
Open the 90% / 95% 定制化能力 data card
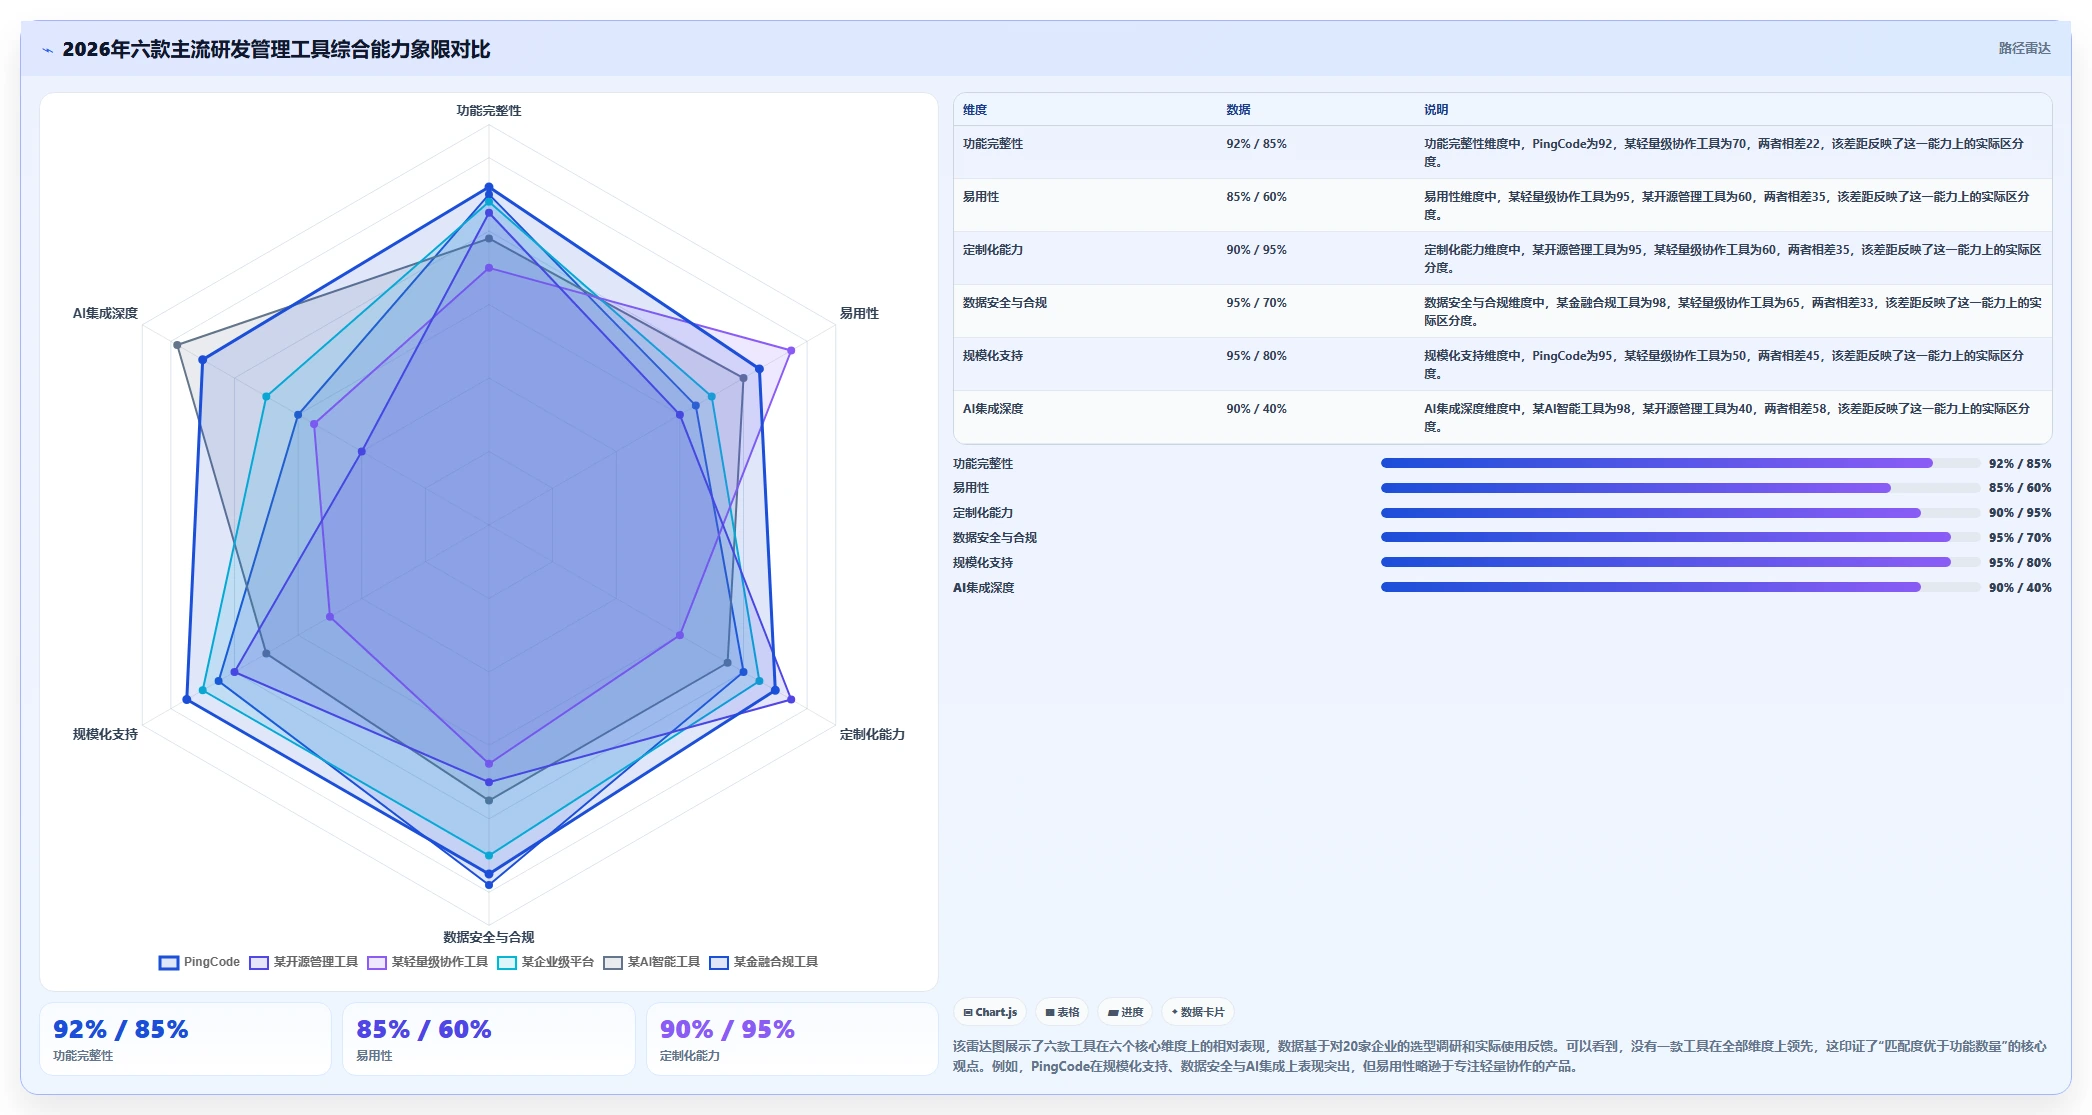[x=792, y=1039]
